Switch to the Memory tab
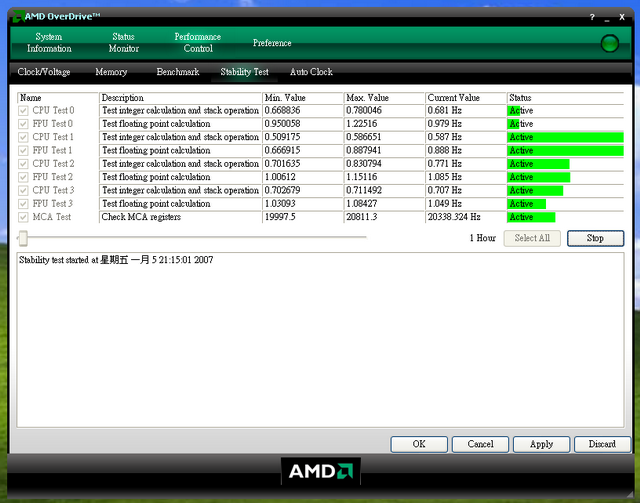The height and width of the screenshot is (503, 640). (111, 72)
